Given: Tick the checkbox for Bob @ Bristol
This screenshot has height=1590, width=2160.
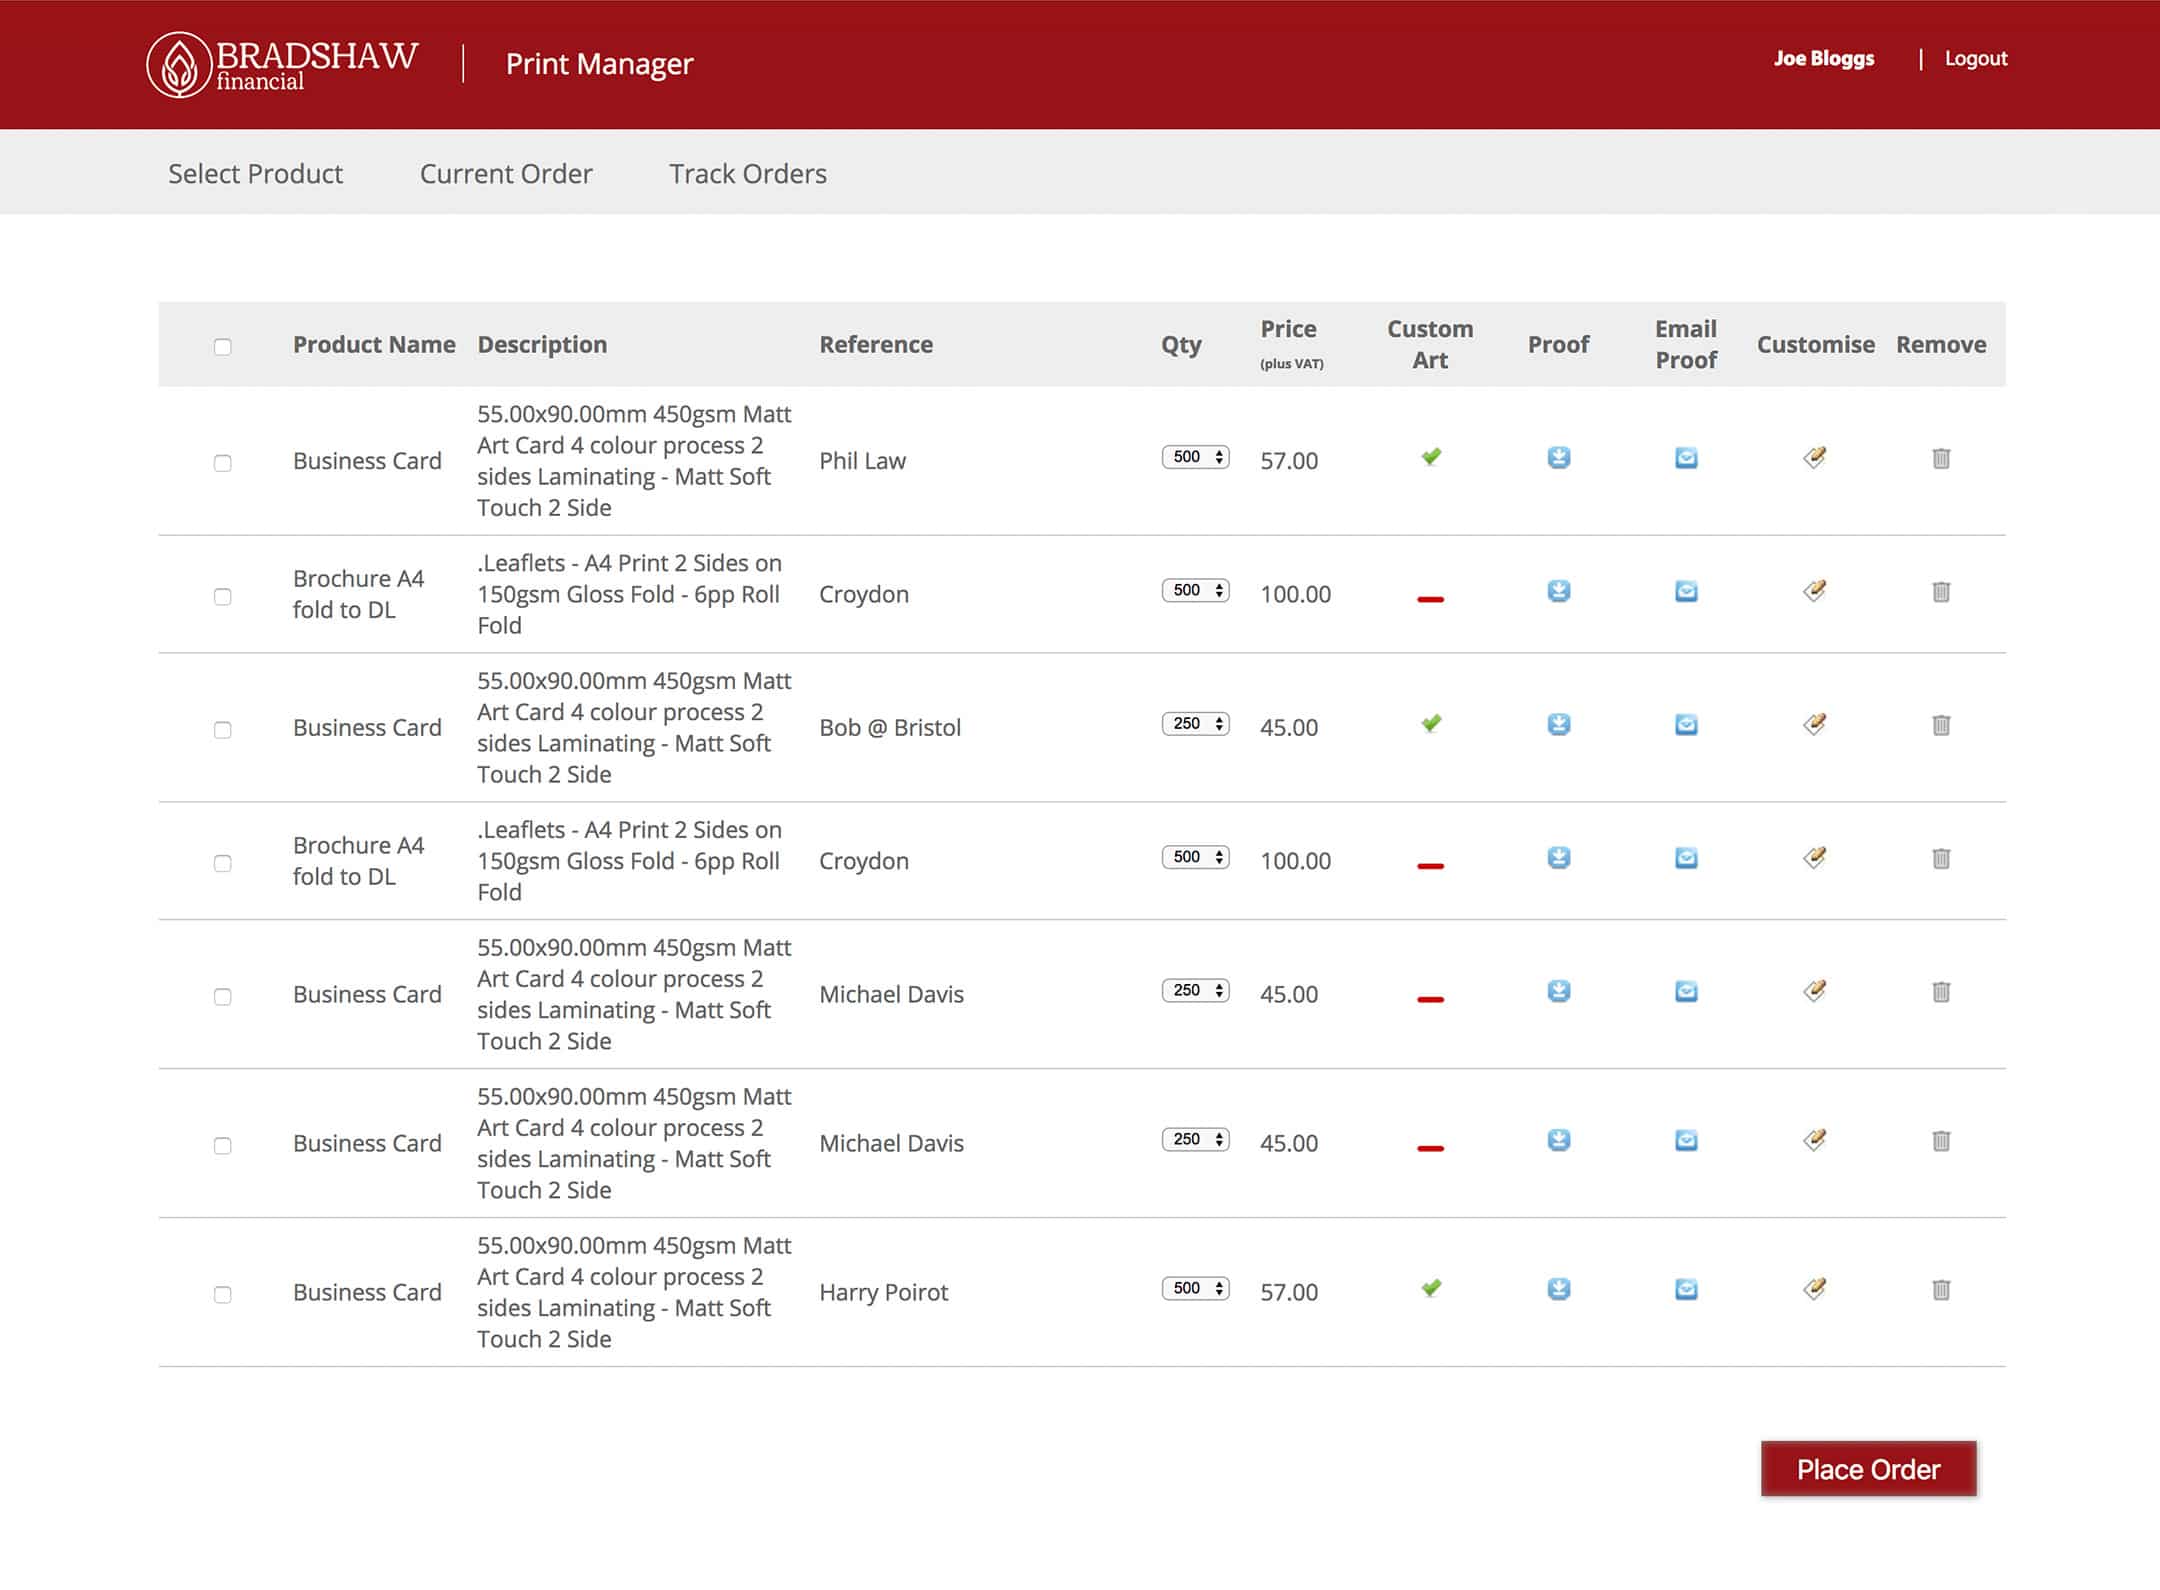Looking at the screenshot, I should pyautogui.click(x=222, y=730).
